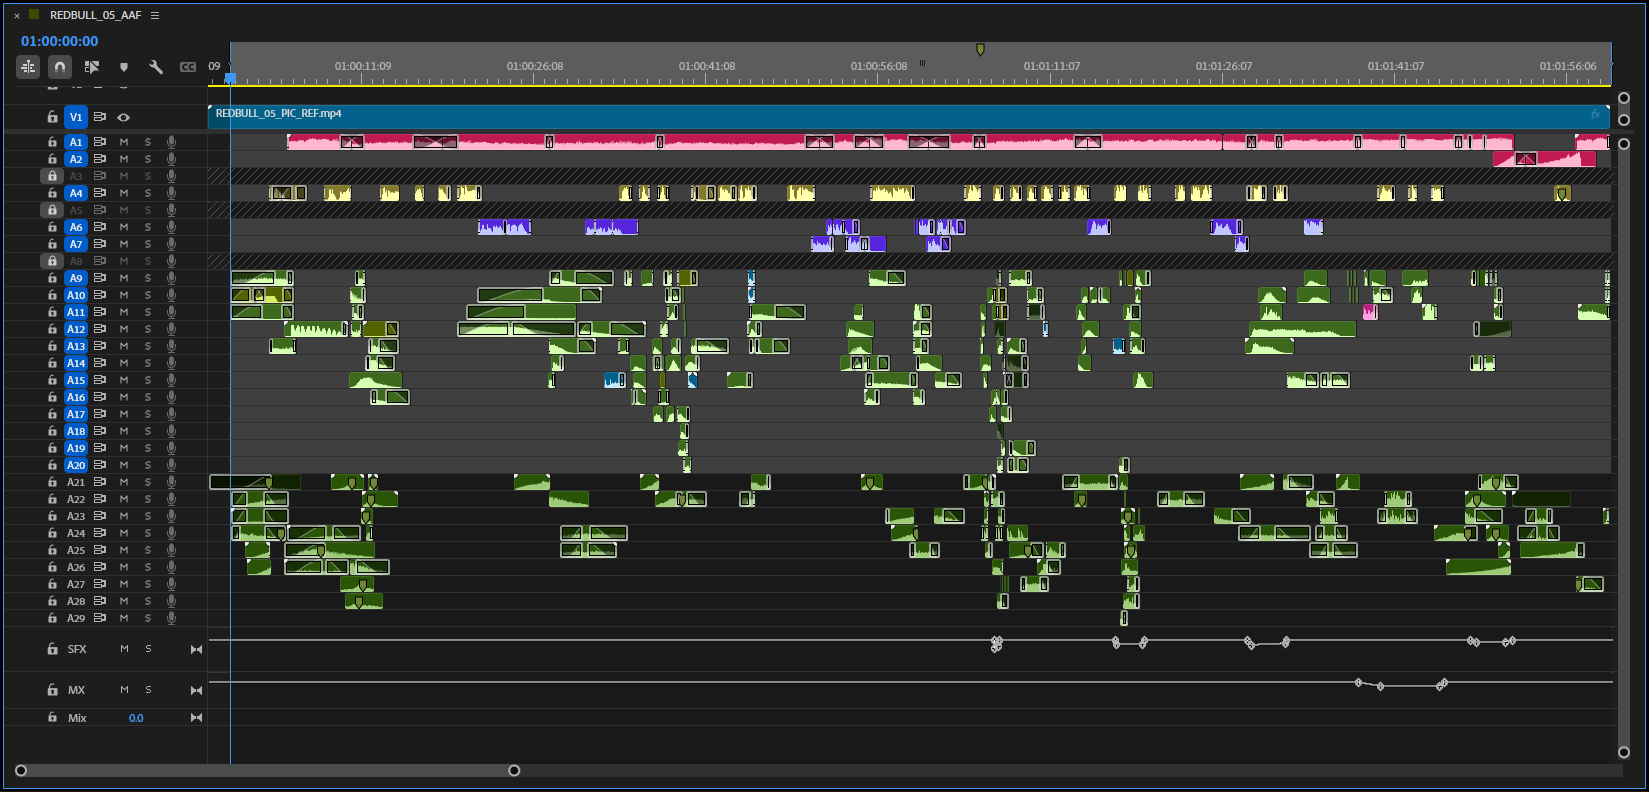Target the A1 audio track
Screen dimensions: 1649x792
(76, 142)
